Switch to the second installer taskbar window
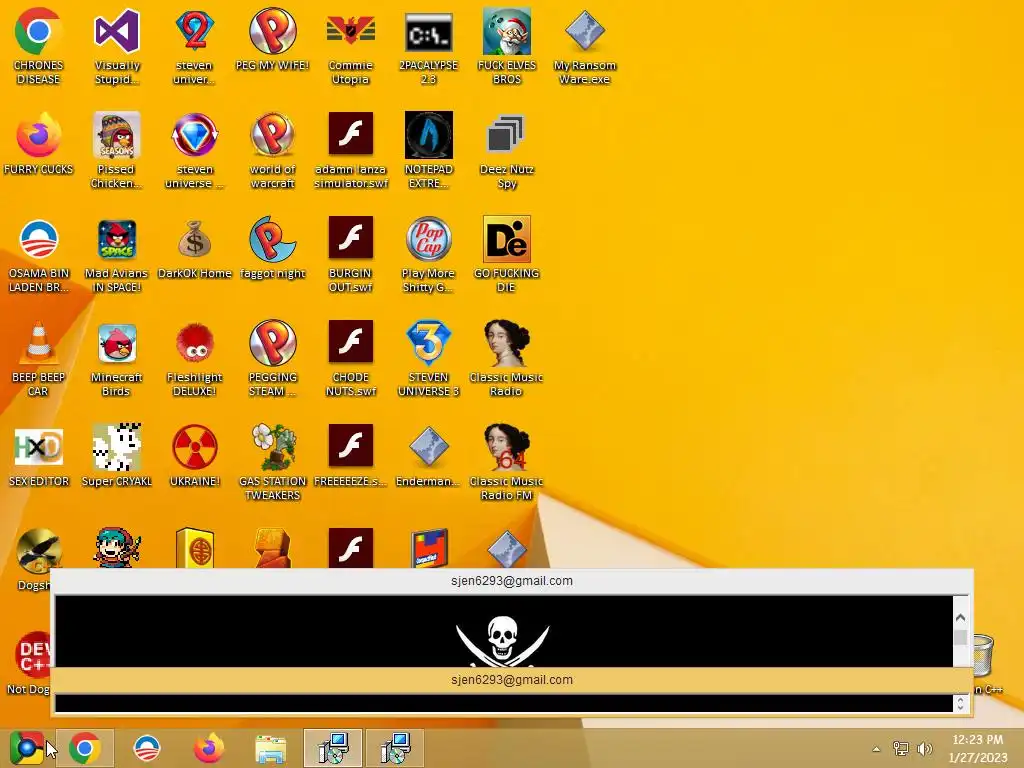The width and height of the screenshot is (1024, 768). (394, 748)
